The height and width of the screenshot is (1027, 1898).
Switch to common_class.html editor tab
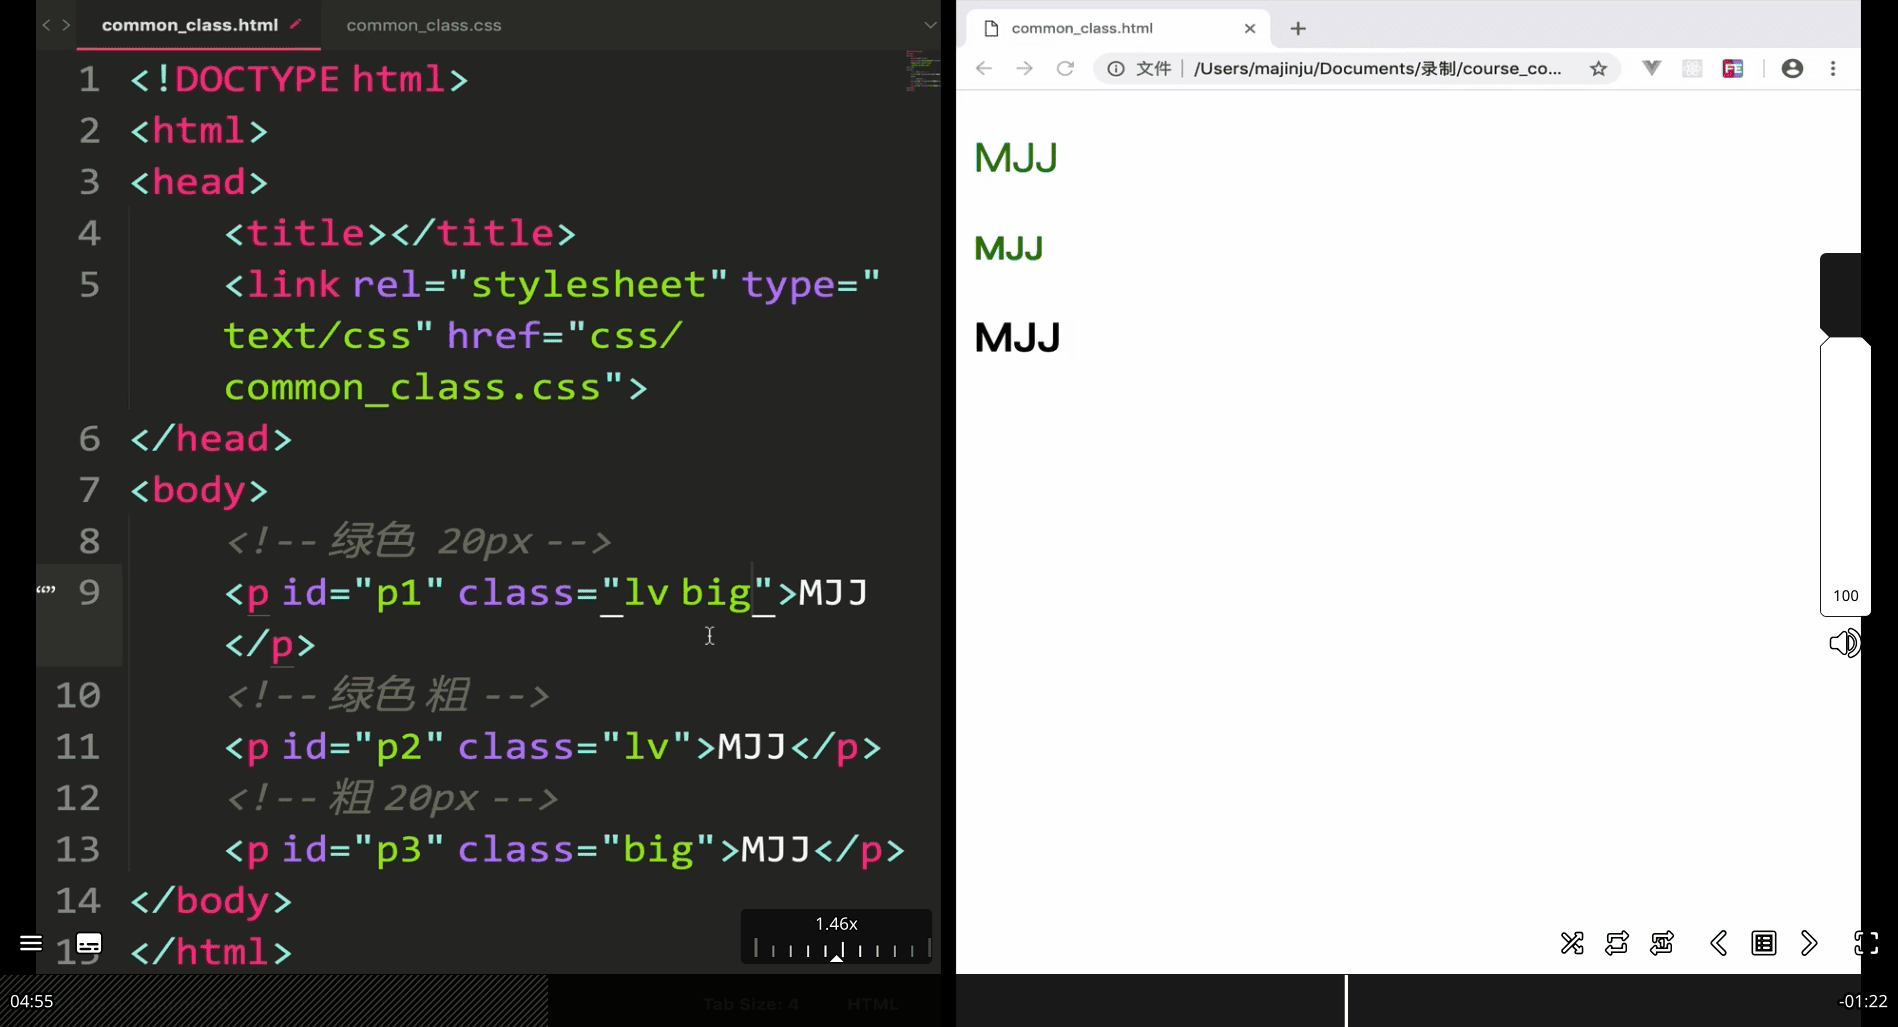pos(199,25)
